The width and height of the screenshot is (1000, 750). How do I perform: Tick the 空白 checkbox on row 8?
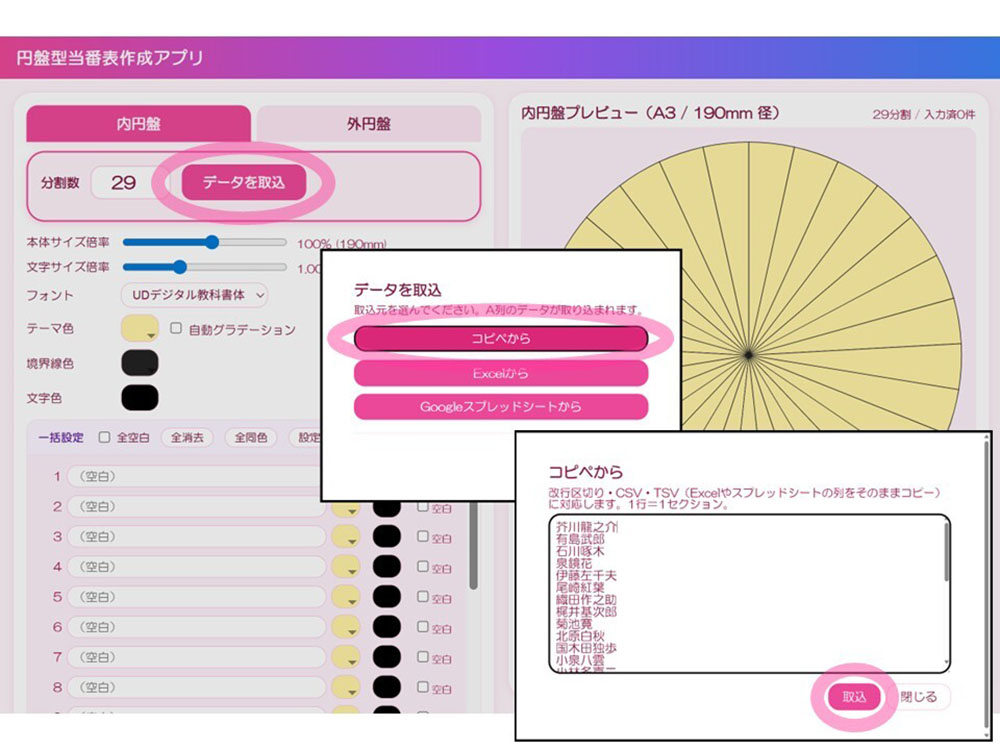click(x=423, y=686)
